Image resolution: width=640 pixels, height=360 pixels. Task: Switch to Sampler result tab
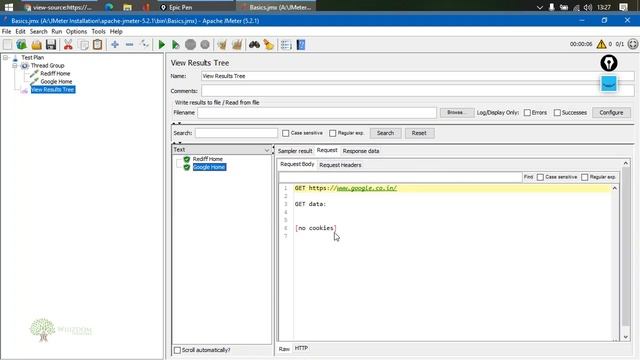295,151
